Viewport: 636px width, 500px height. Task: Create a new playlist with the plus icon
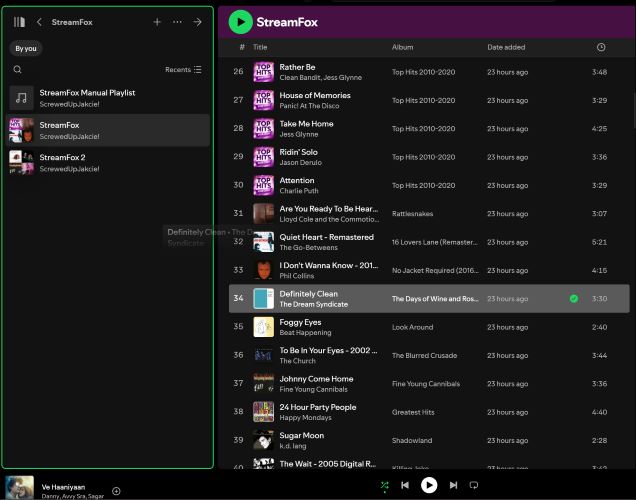point(157,22)
